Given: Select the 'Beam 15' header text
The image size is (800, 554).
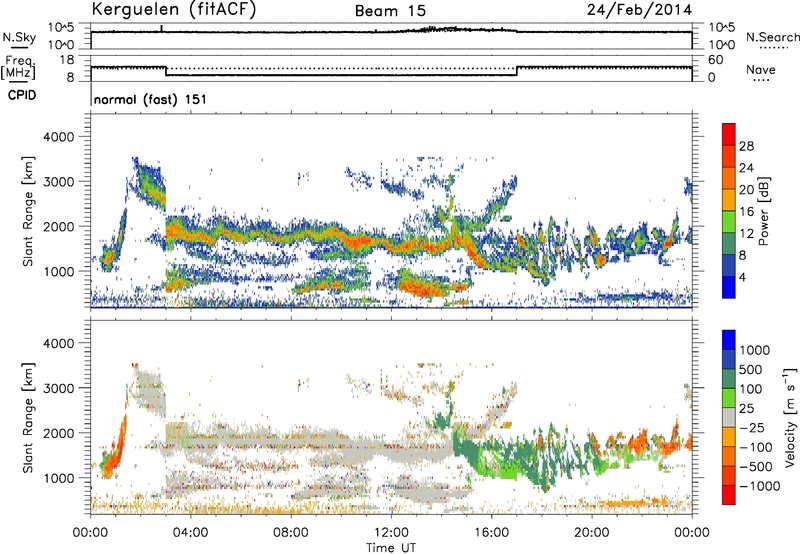Looking at the screenshot, I should [390, 11].
